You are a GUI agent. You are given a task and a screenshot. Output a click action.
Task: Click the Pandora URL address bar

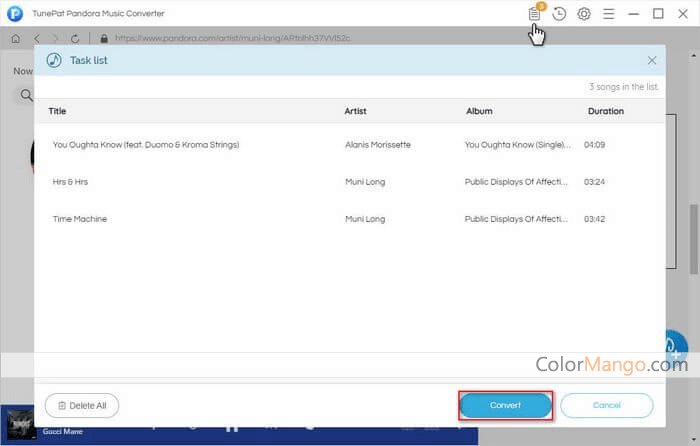point(300,38)
